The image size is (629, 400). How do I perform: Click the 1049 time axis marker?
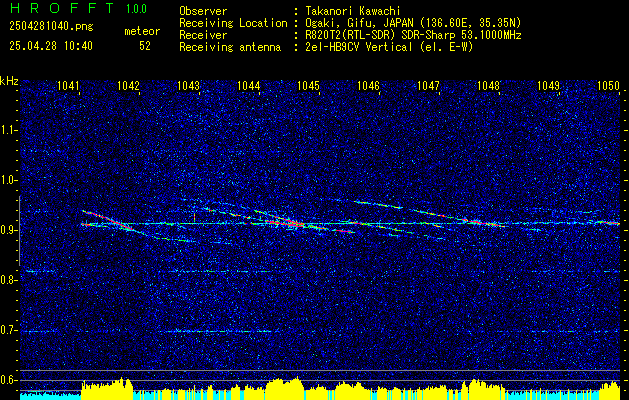548,86
